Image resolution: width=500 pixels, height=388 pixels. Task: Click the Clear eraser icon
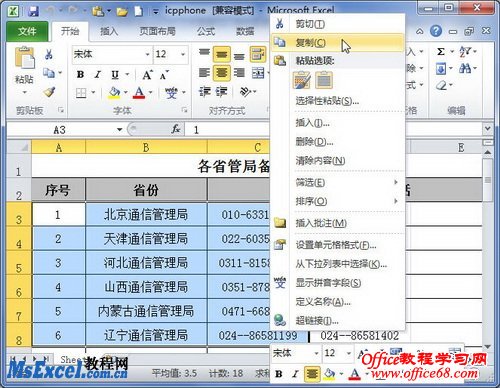click(x=441, y=85)
